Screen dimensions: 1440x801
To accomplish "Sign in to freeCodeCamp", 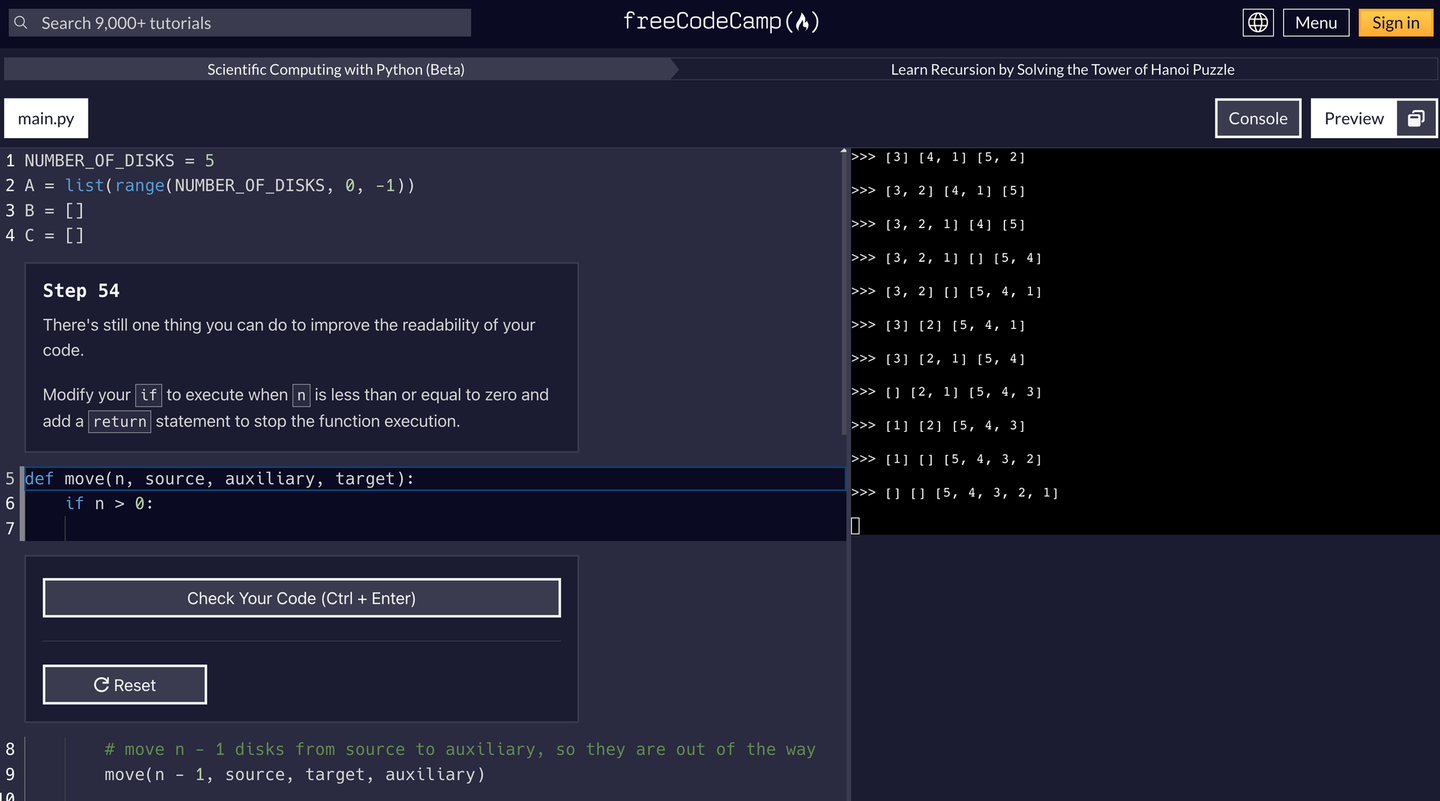I will coord(1396,21).
